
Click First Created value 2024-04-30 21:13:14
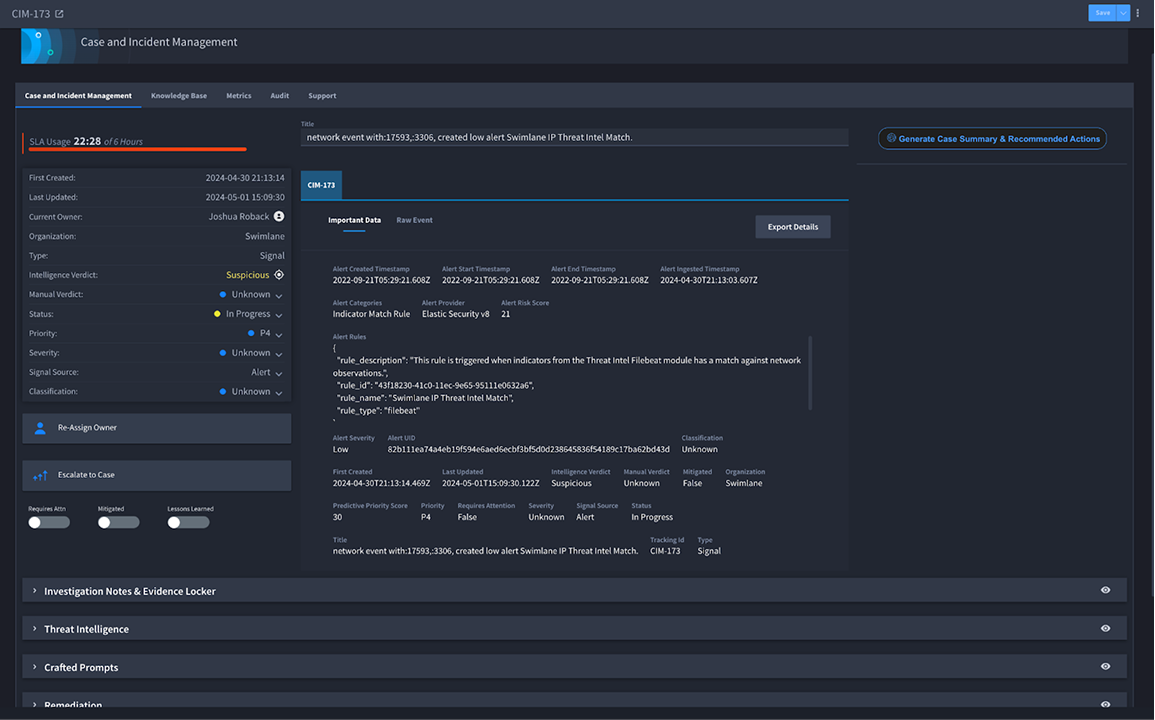(x=245, y=178)
